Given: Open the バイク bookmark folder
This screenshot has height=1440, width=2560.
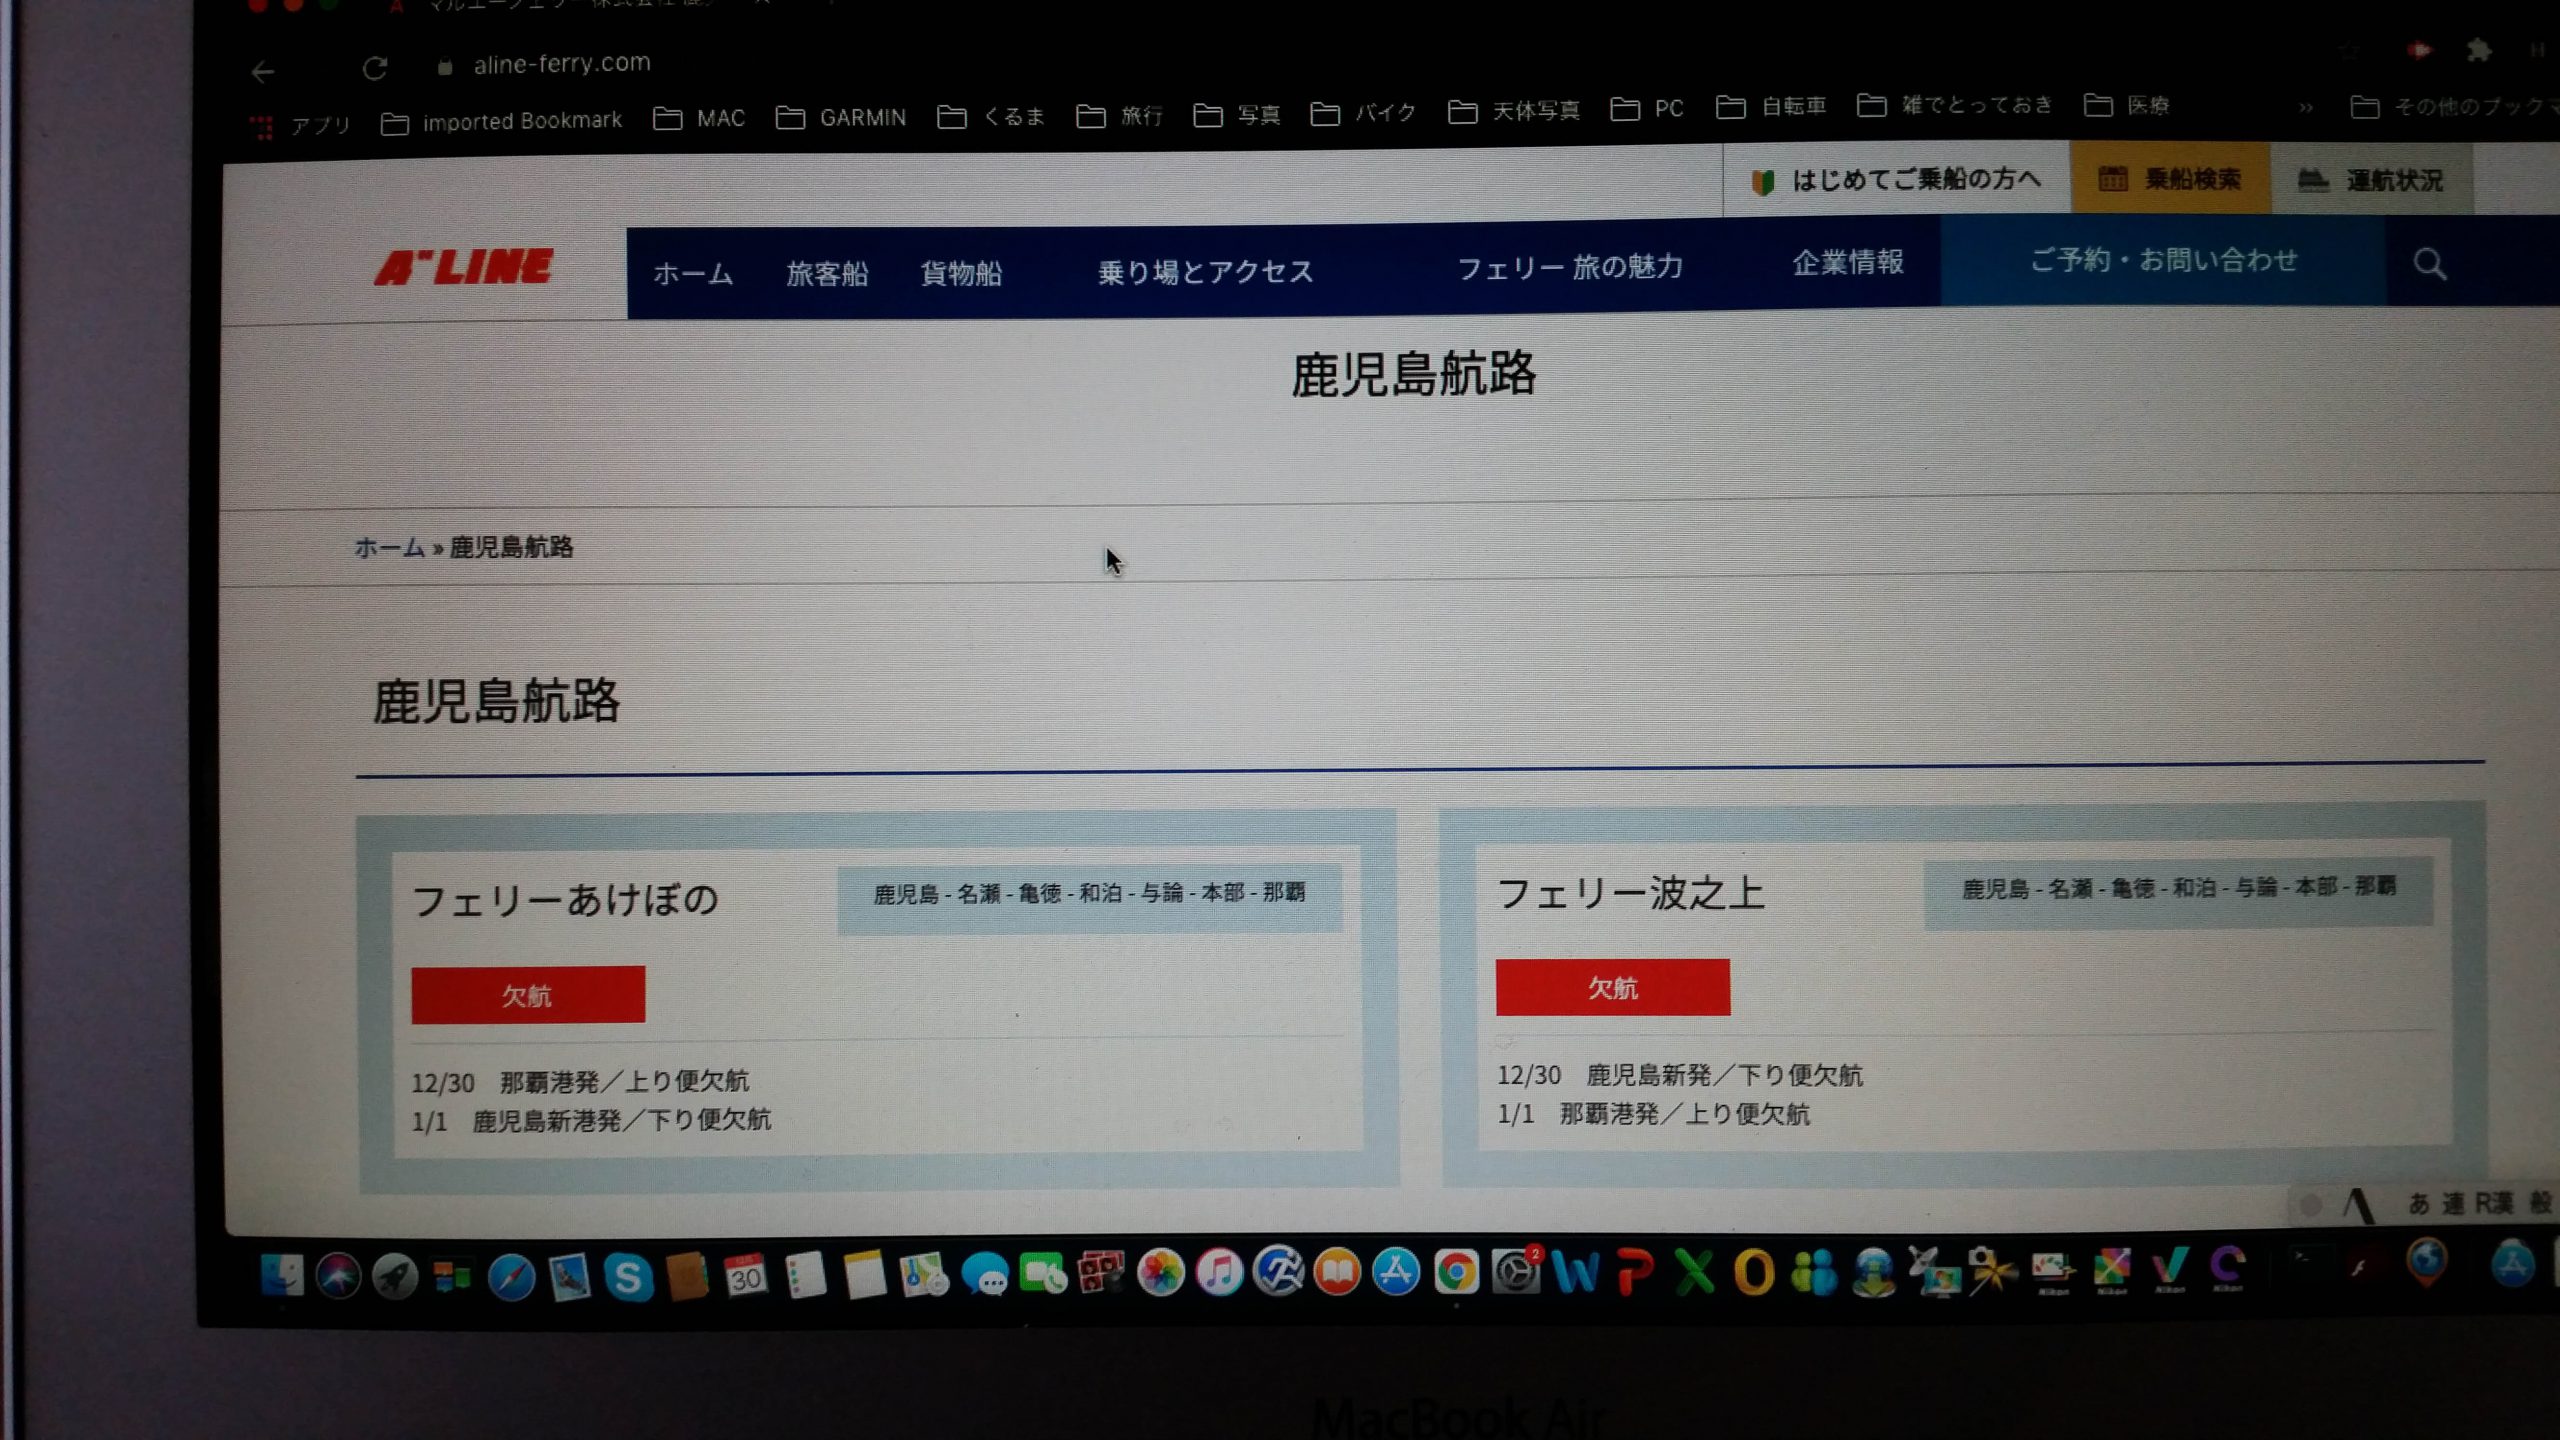Looking at the screenshot, I should (x=1363, y=112).
